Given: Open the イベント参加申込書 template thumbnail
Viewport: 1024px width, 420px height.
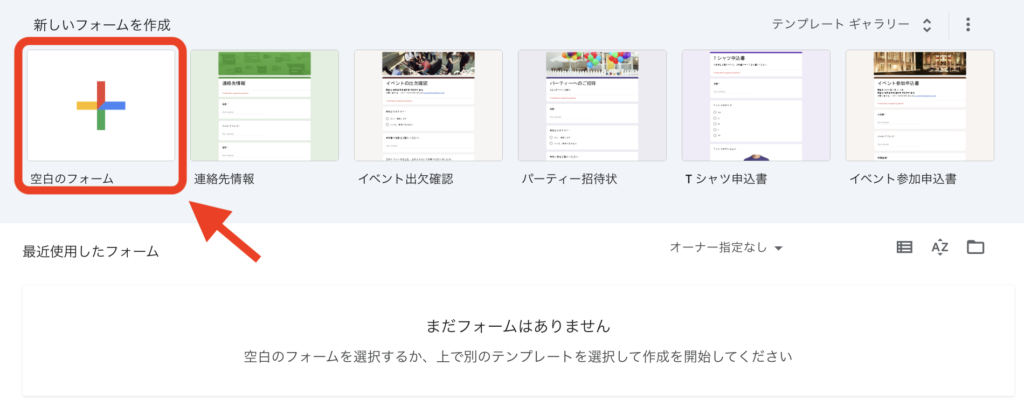Looking at the screenshot, I should pos(920,105).
